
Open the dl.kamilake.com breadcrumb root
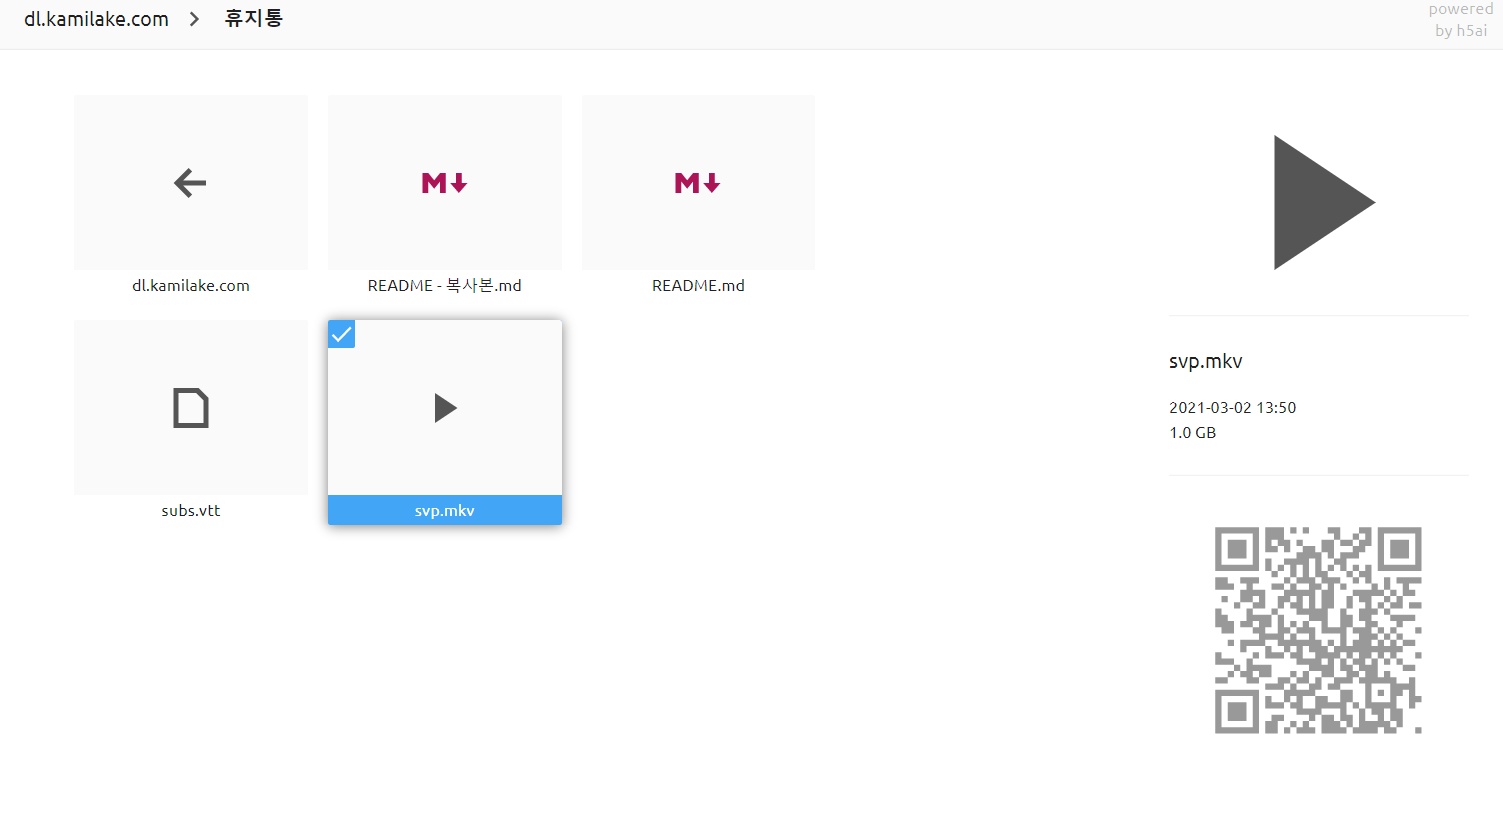(96, 19)
